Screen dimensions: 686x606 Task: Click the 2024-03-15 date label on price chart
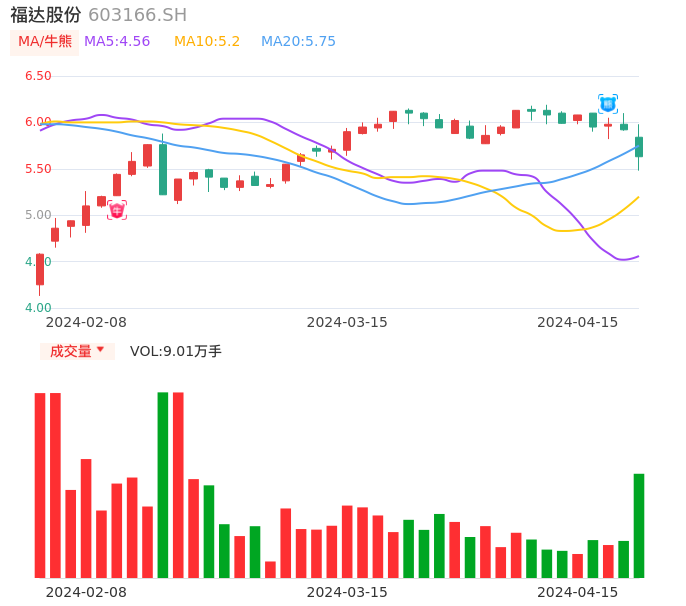[x=346, y=322]
